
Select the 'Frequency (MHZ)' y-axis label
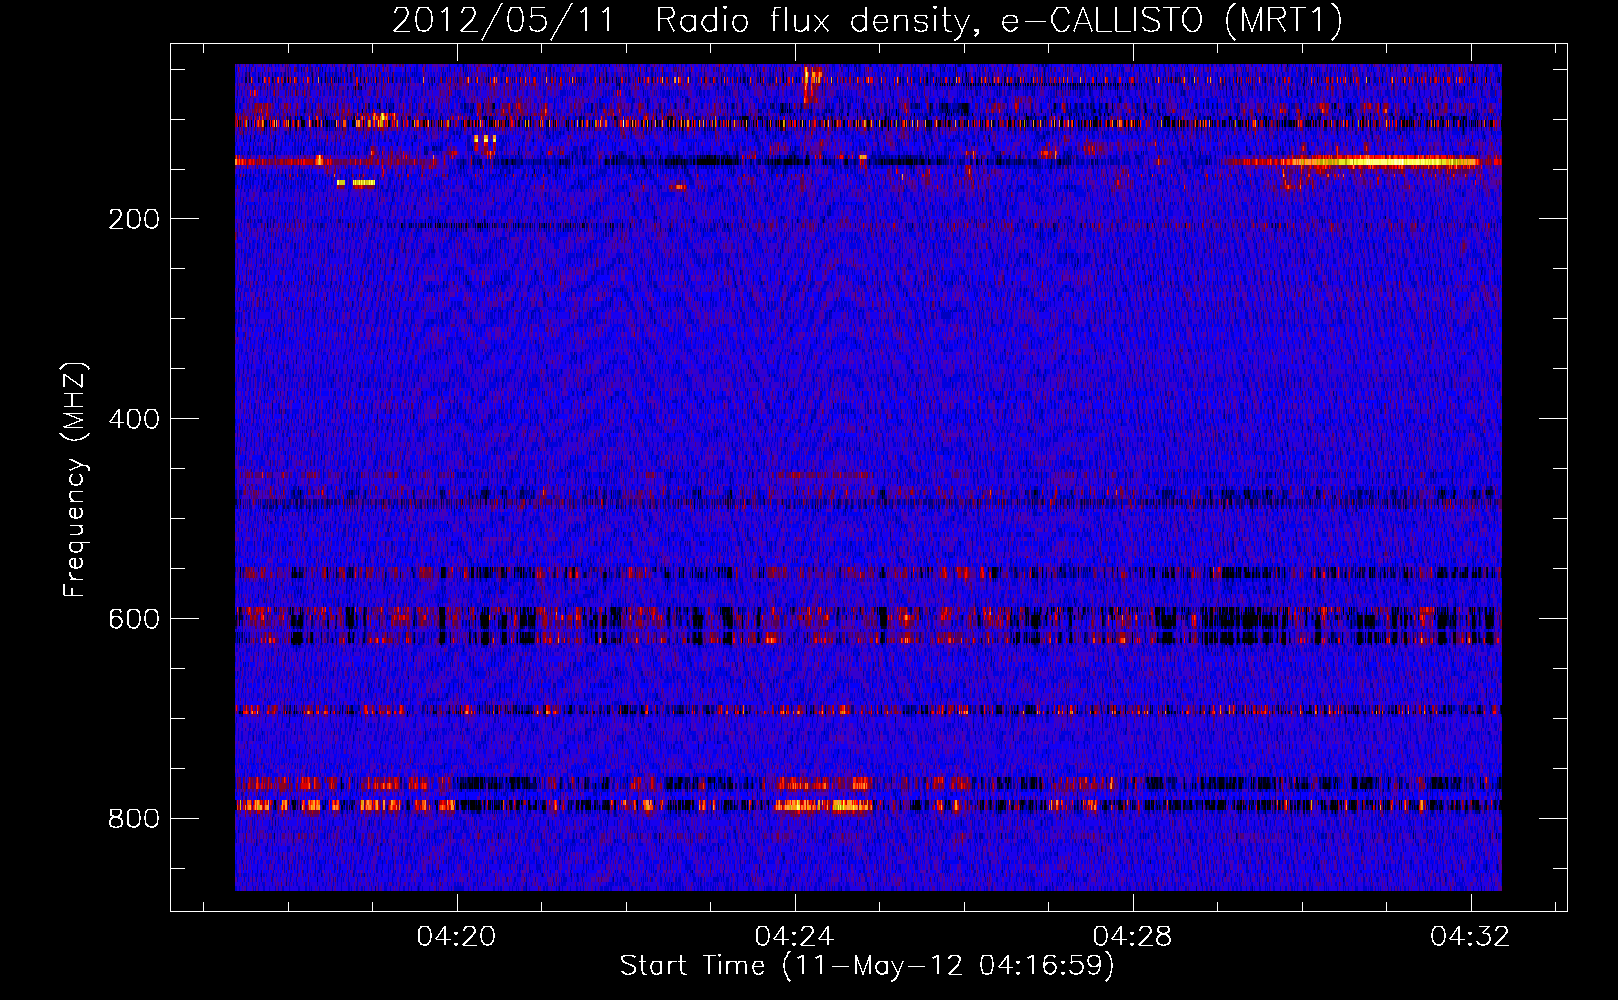point(75,480)
